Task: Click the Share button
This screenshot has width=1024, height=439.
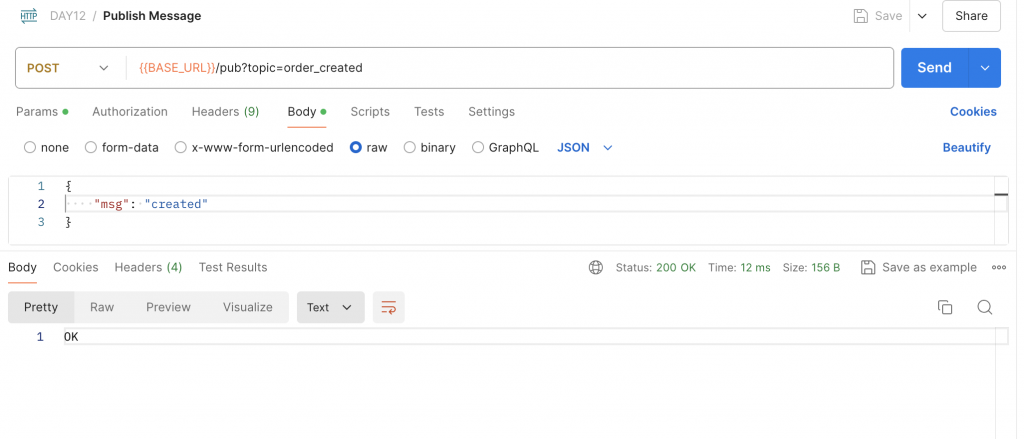Action: click(x=971, y=16)
